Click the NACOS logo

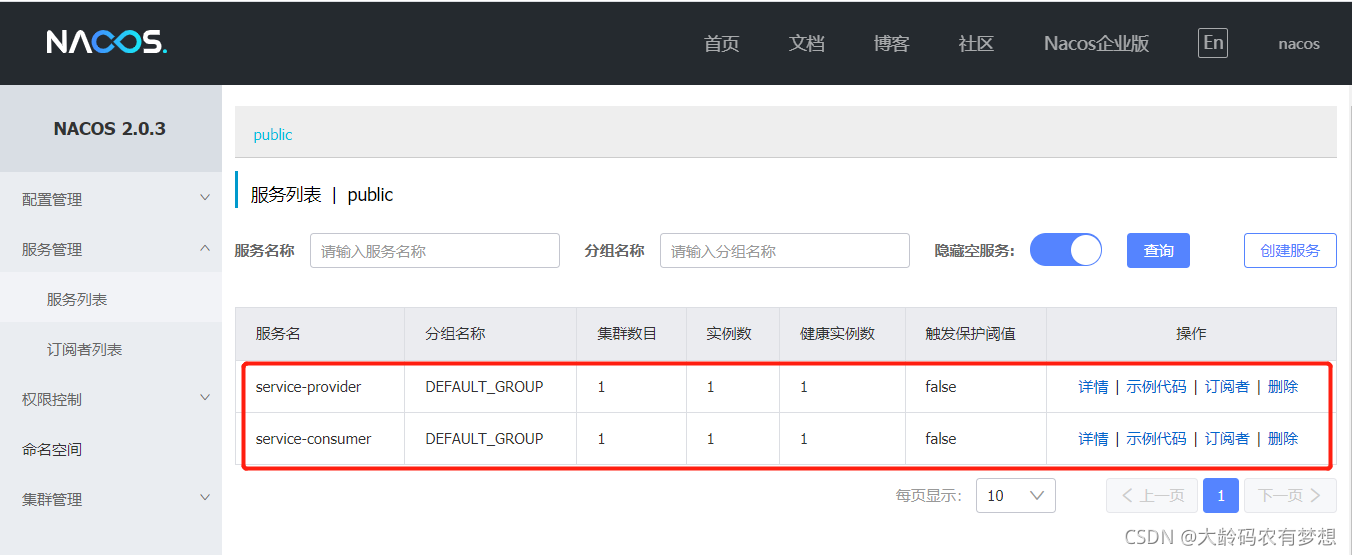click(107, 42)
